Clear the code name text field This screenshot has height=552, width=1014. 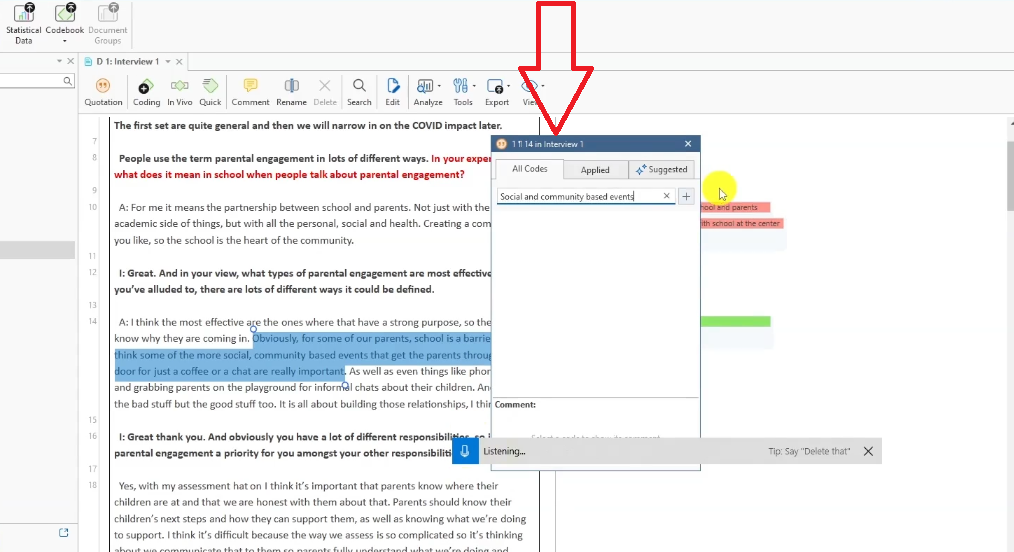(x=667, y=197)
